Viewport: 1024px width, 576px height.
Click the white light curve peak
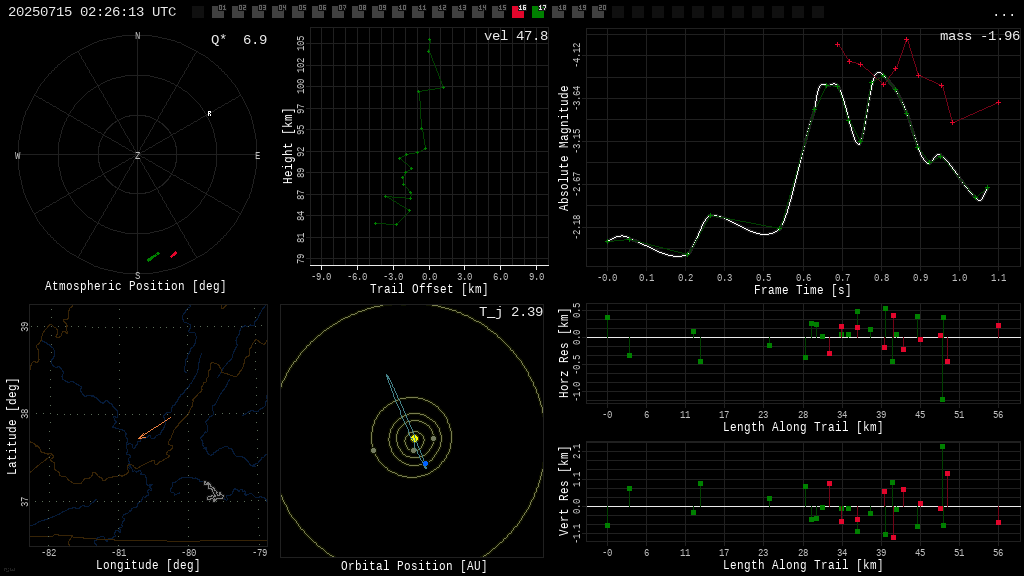pos(829,84)
